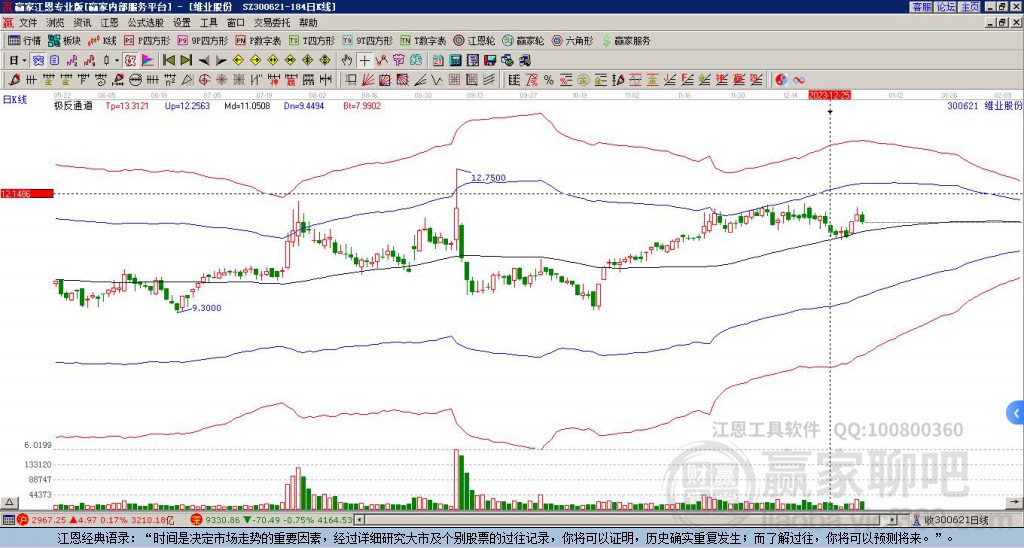
Task: Select the hand pan tool
Action: tap(347, 61)
